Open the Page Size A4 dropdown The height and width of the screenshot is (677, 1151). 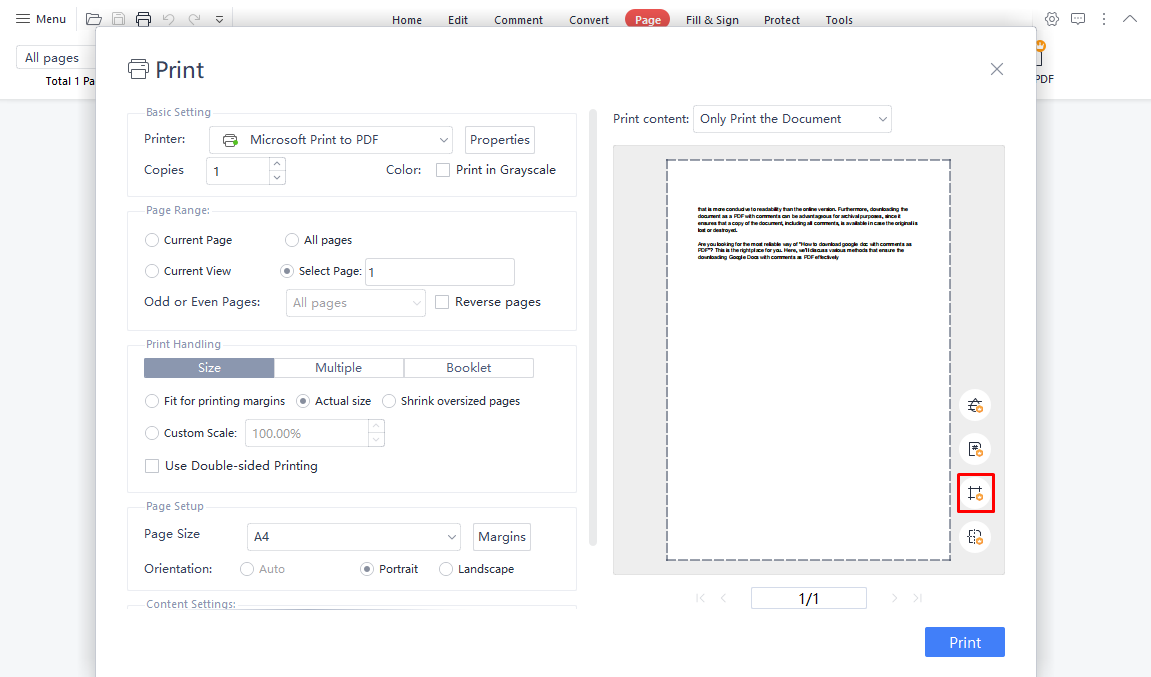pyautogui.click(x=353, y=537)
